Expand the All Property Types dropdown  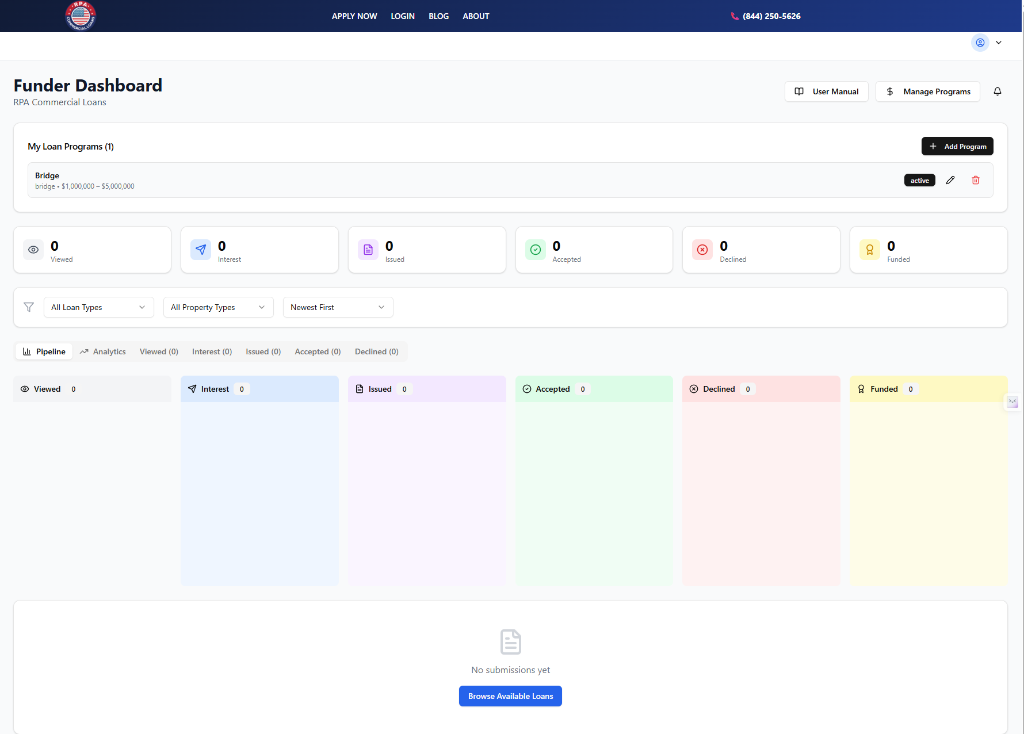218,307
